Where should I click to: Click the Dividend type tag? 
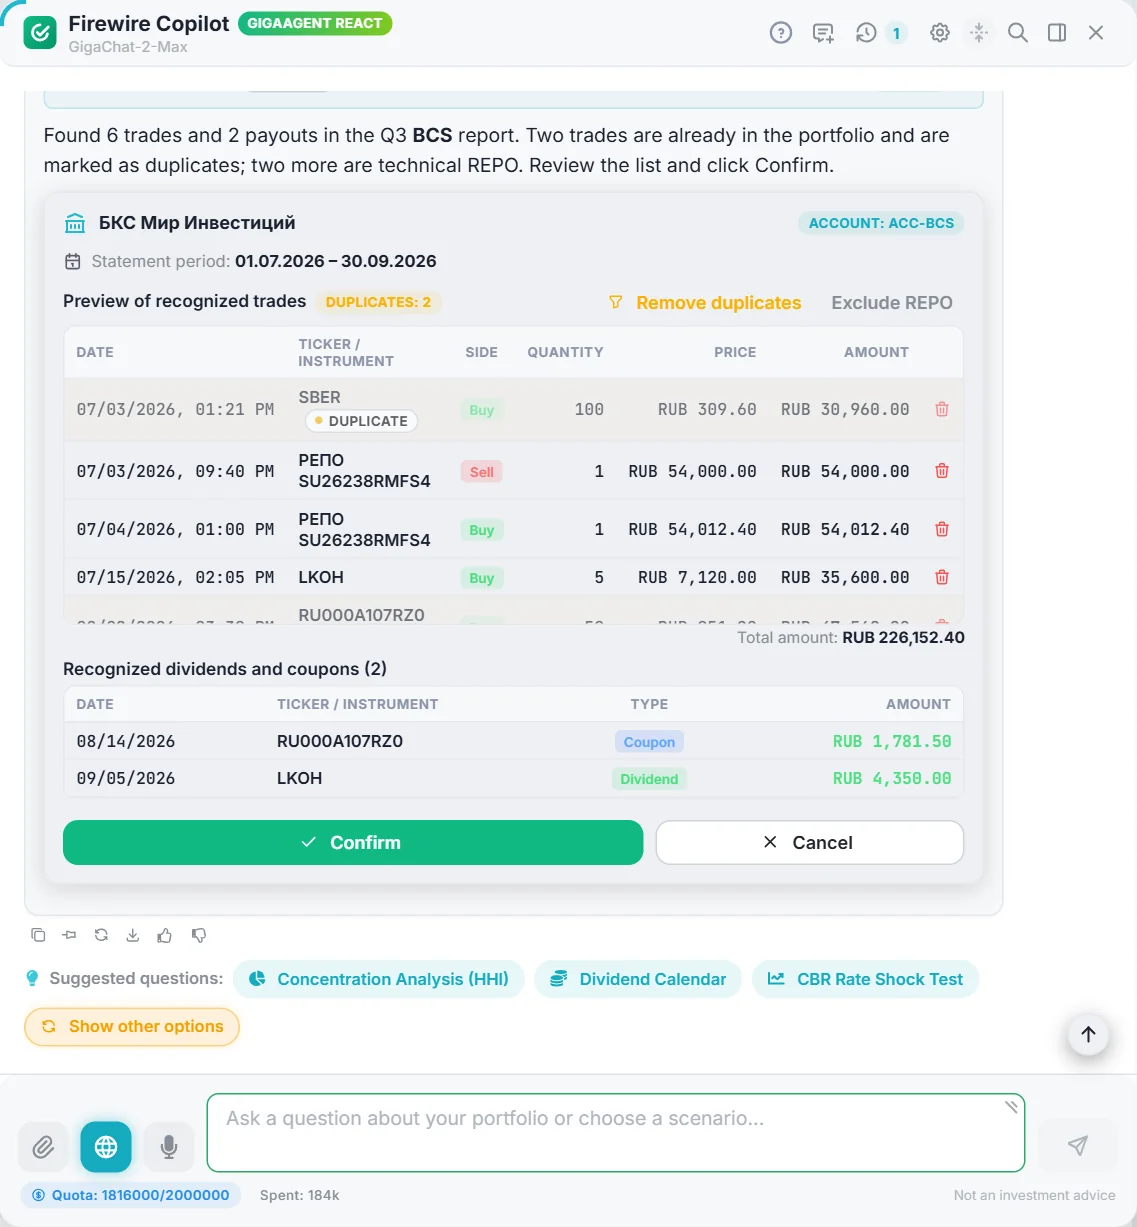point(649,779)
